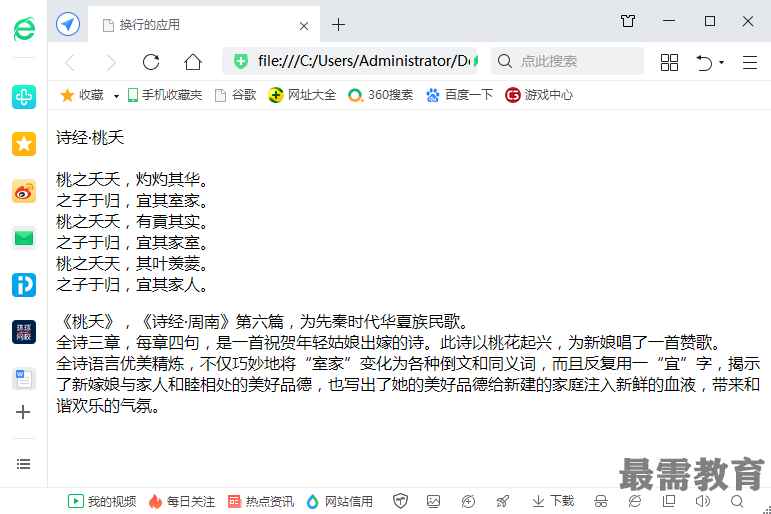The width and height of the screenshot is (771, 514).
Task: Click the rocket speed-up status icon
Action: click(x=503, y=501)
